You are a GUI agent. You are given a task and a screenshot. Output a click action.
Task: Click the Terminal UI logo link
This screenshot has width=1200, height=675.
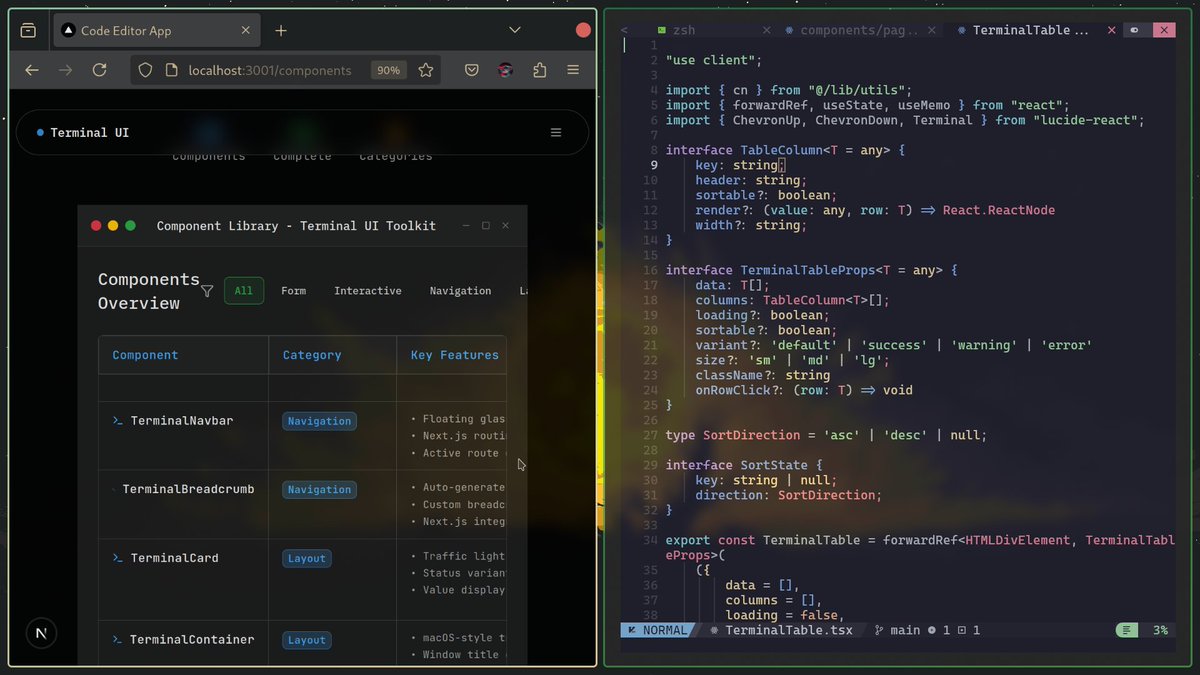click(x=83, y=132)
